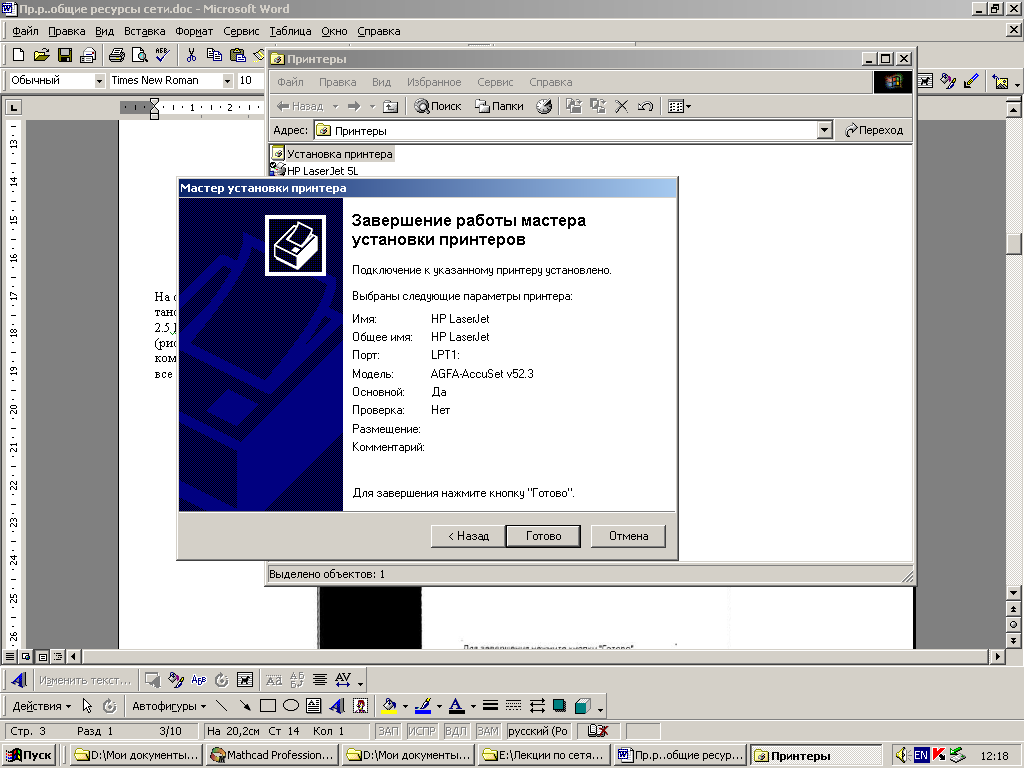Open the Действия actions dropdown
This screenshot has height=768, width=1024.
[42, 706]
